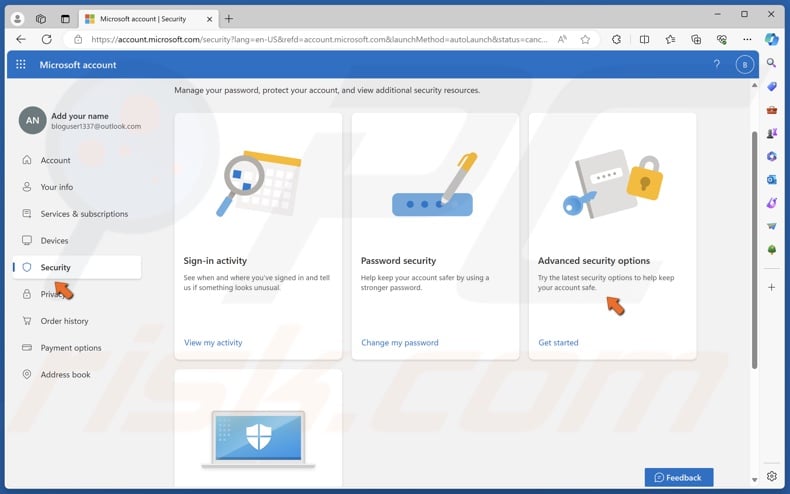Add this page to favorites with the star
The image size is (790, 494).
tap(585, 39)
